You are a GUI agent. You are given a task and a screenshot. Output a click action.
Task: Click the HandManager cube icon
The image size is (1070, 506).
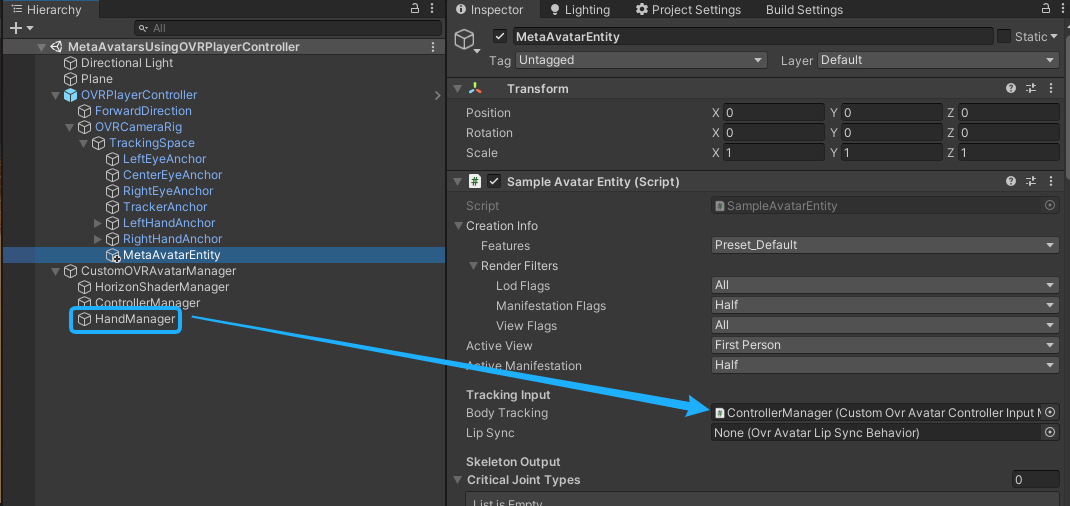[84, 319]
